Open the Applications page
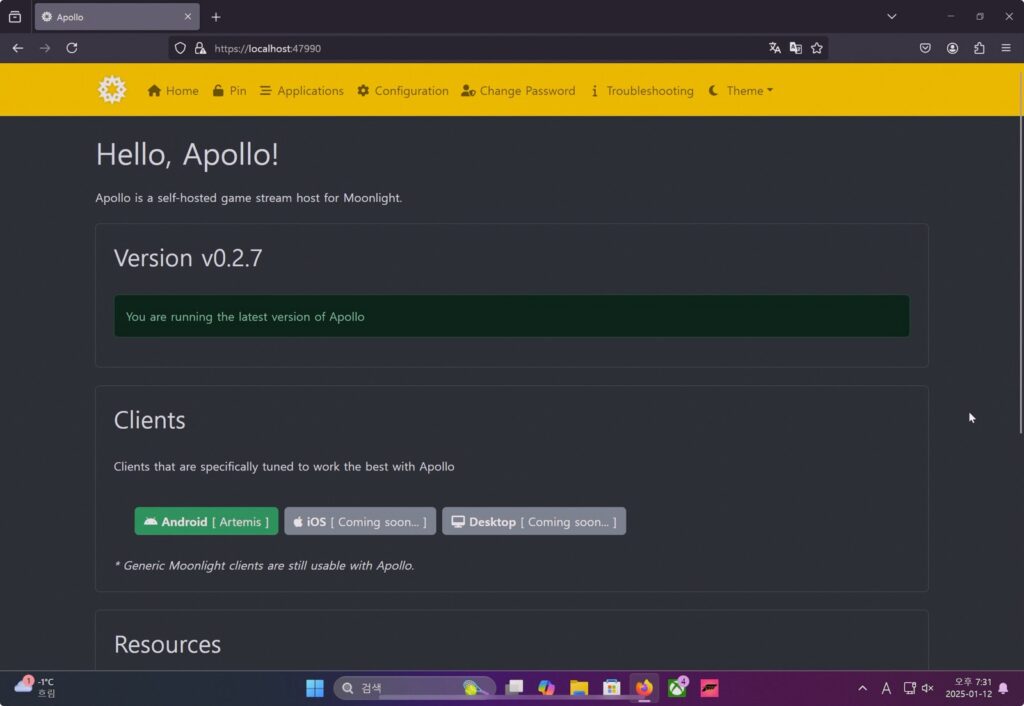 (x=302, y=91)
